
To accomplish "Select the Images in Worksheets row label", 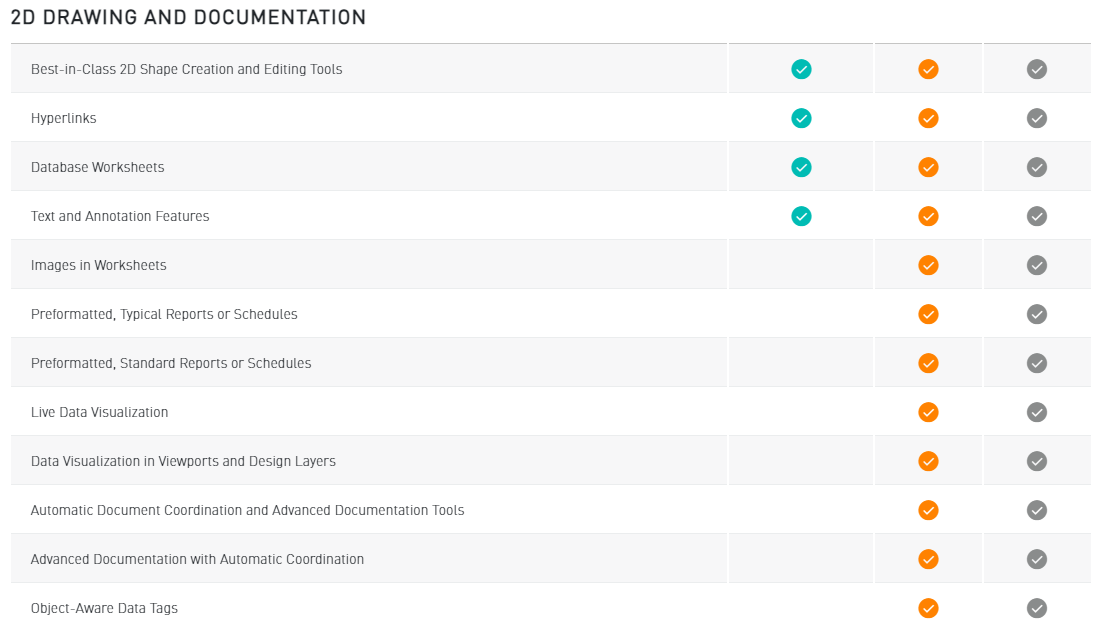I will click(x=99, y=265).
